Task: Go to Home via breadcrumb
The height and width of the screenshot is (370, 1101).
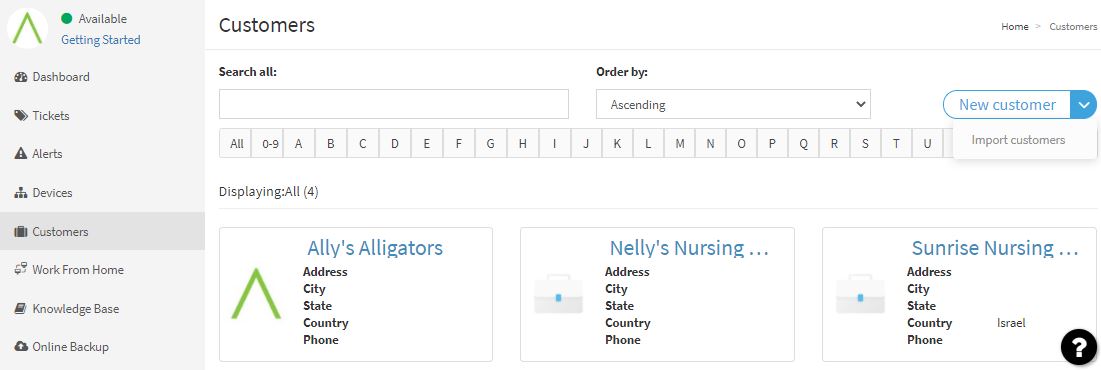Action: [1015, 27]
